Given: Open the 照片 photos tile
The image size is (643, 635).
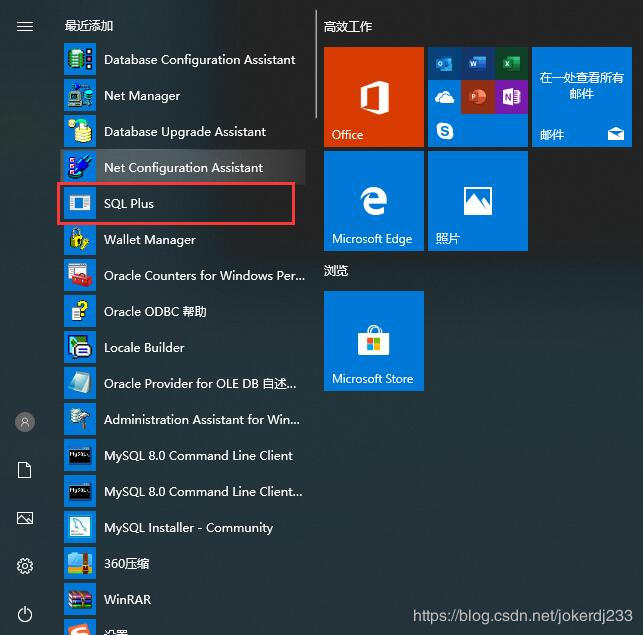Looking at the screenshot, I should (478, 201).
